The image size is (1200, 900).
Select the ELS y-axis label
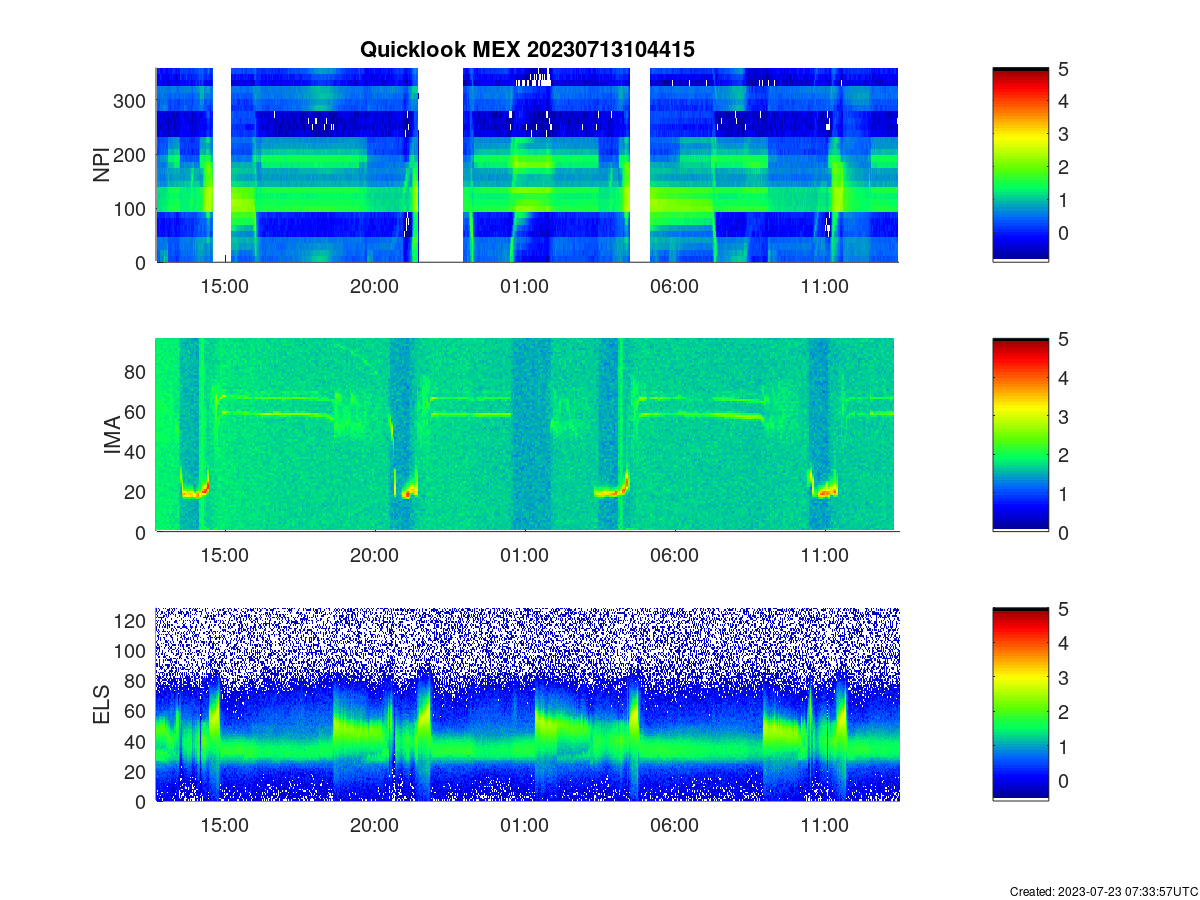(x=102, y=706)
